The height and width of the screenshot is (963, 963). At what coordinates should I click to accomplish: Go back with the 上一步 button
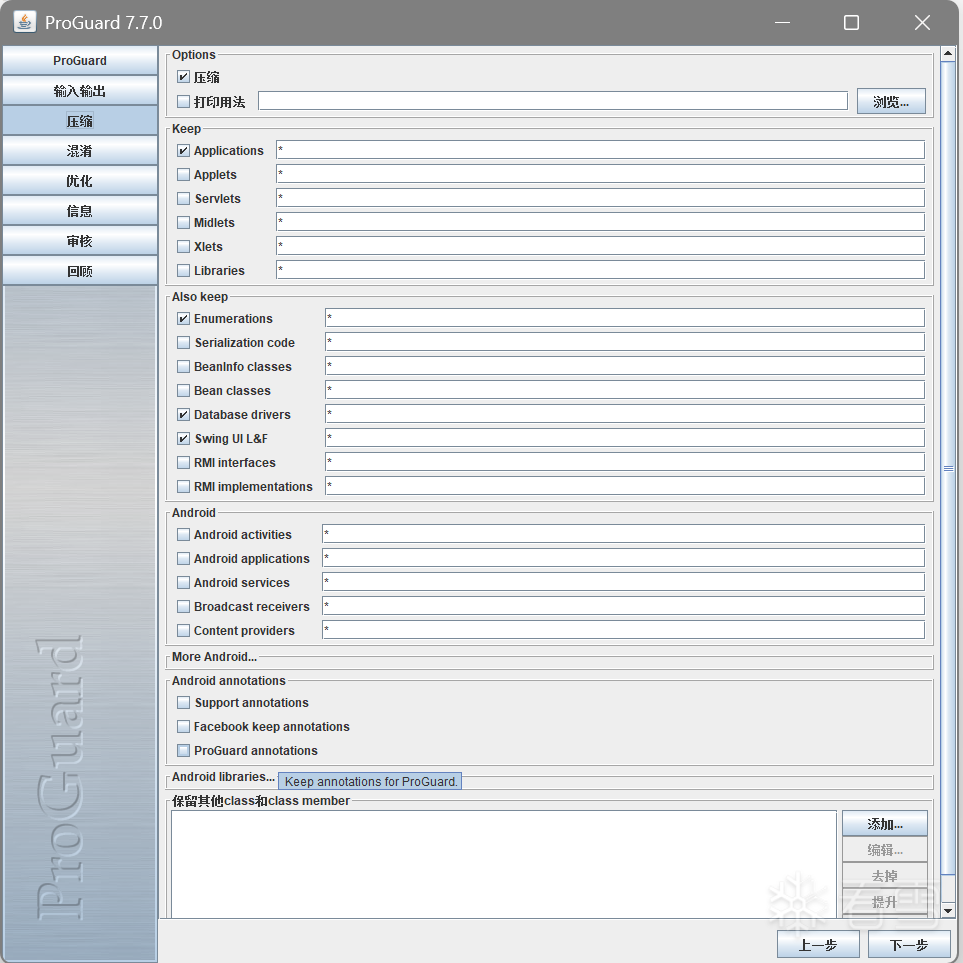click(818, 945)
